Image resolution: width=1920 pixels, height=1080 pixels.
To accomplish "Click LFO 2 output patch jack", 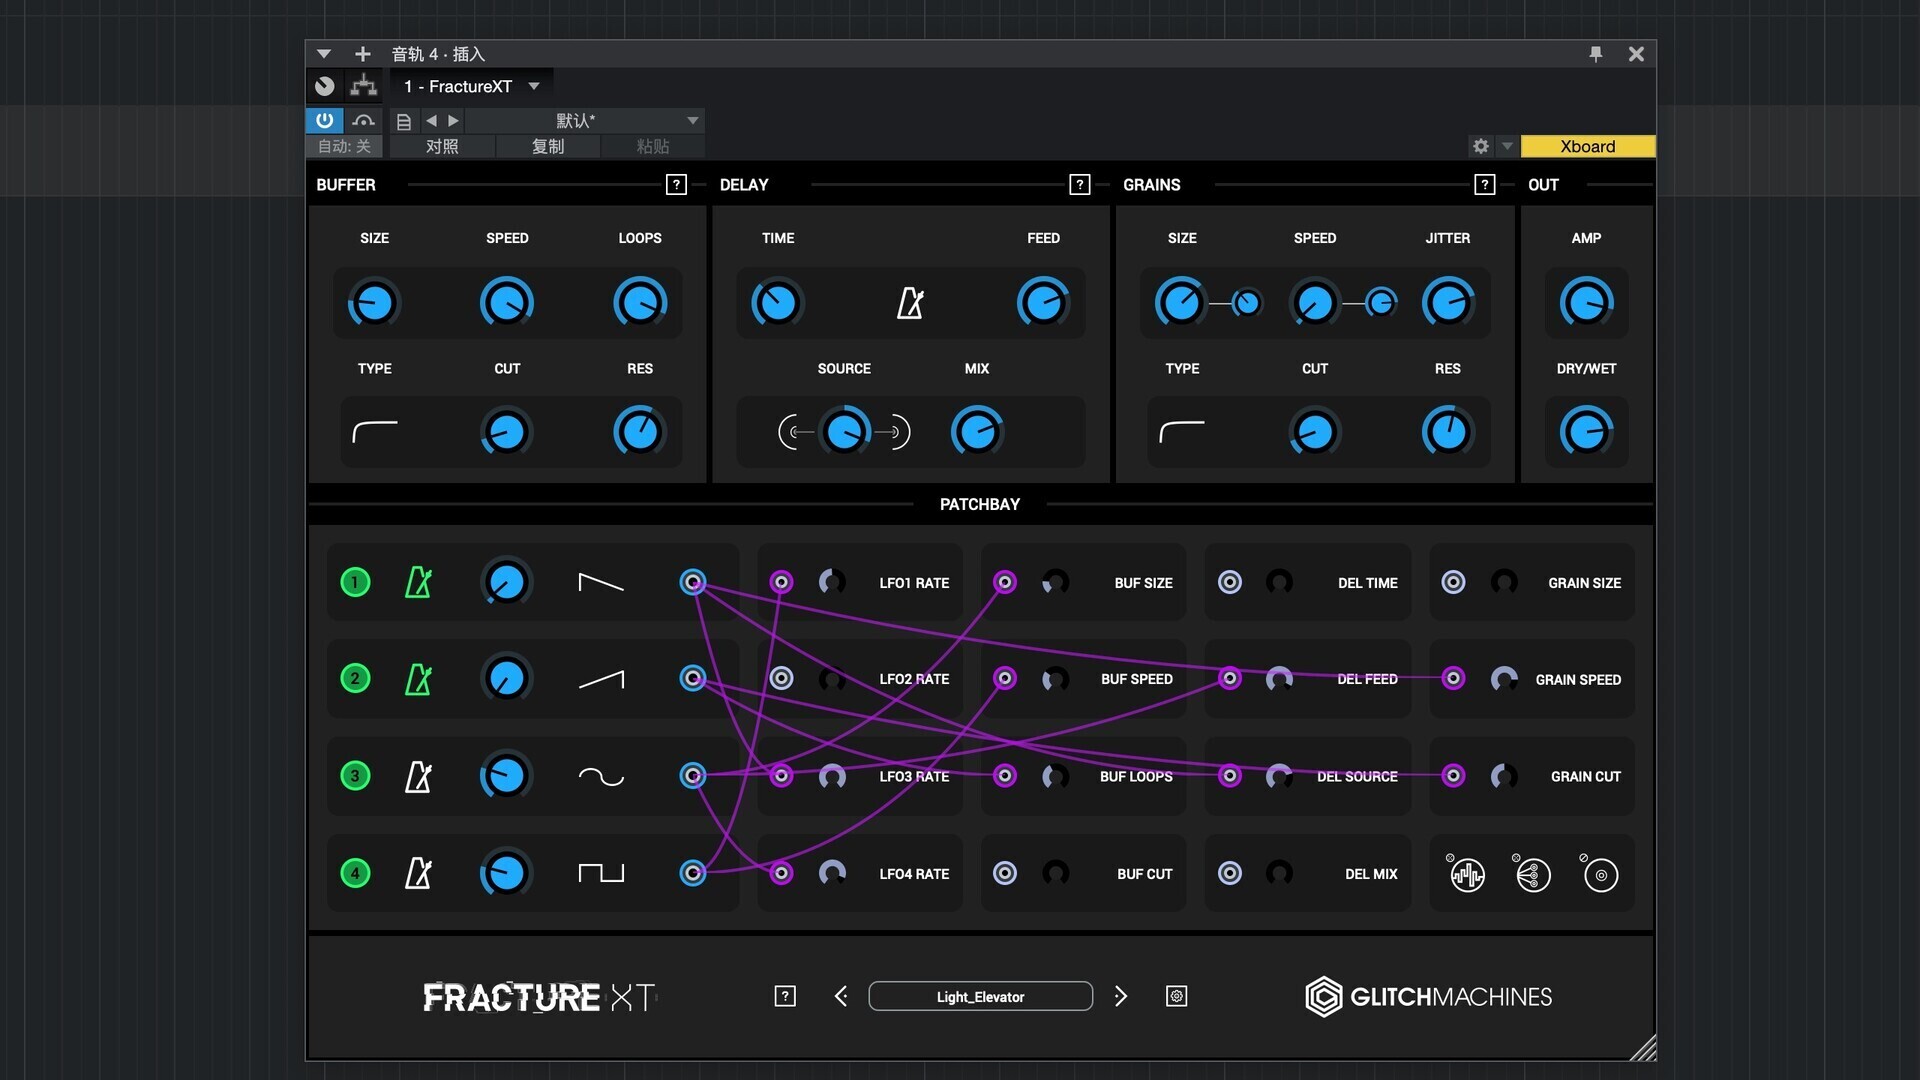I will (x=692, y=678).
